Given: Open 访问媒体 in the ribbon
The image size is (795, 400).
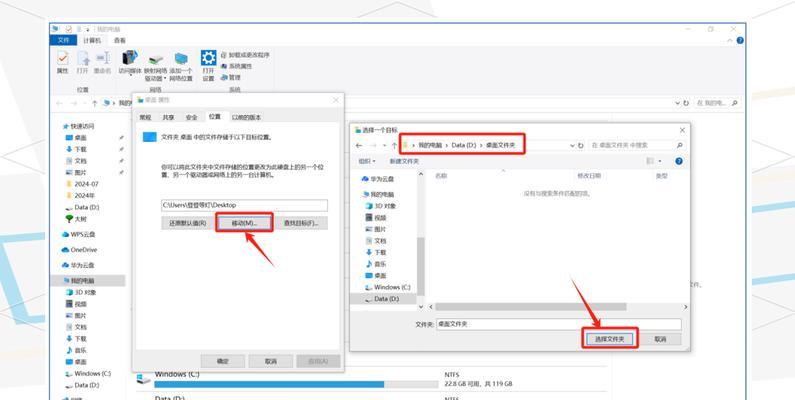Looking at the screenshot, I should click(x=130, y=62).
